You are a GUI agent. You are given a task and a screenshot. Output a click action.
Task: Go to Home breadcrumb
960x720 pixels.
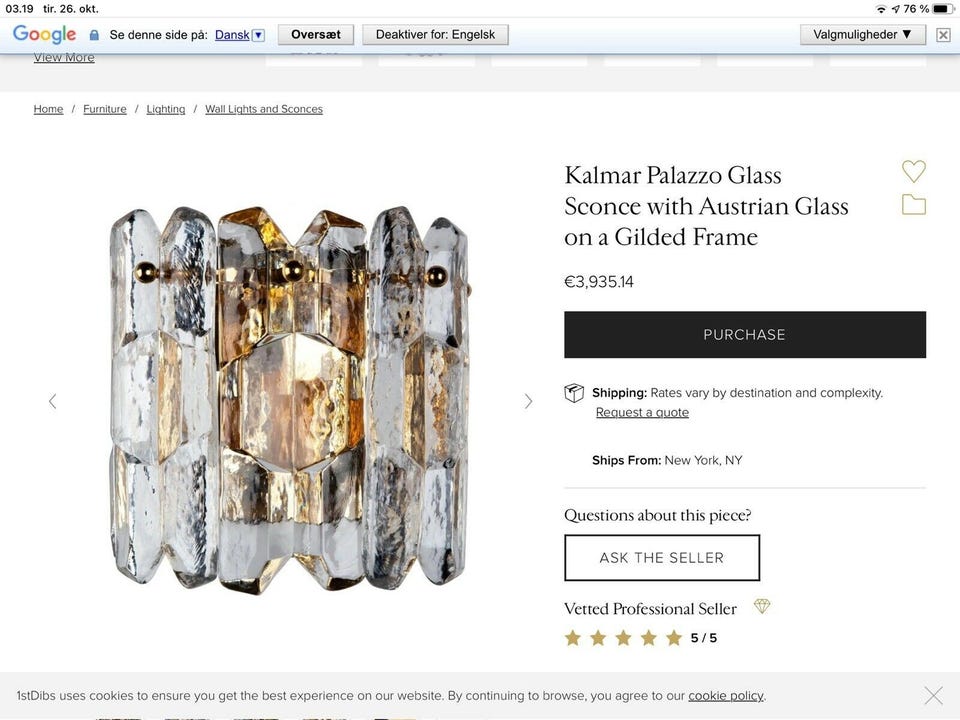tap(48, 109)
